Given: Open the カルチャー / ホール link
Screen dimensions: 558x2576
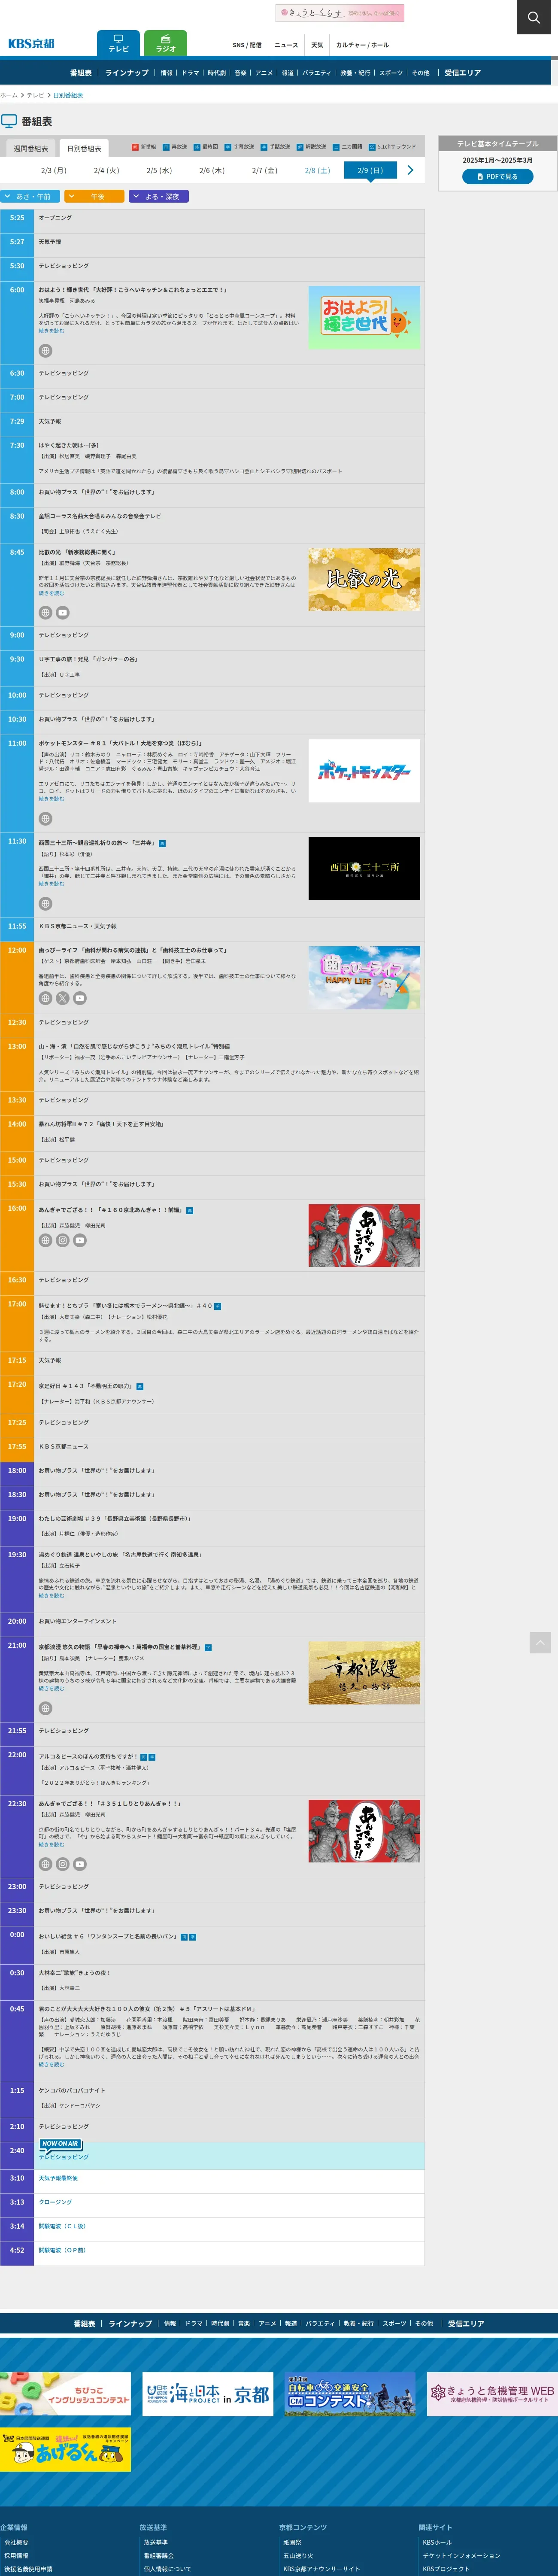Looking at the screenshot, I should (362, 45).
